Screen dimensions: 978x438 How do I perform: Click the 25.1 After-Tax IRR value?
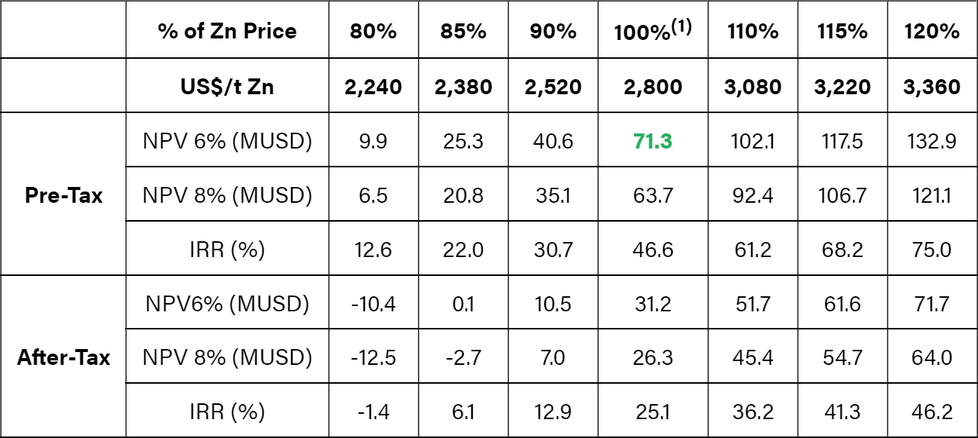pos(651,411)
